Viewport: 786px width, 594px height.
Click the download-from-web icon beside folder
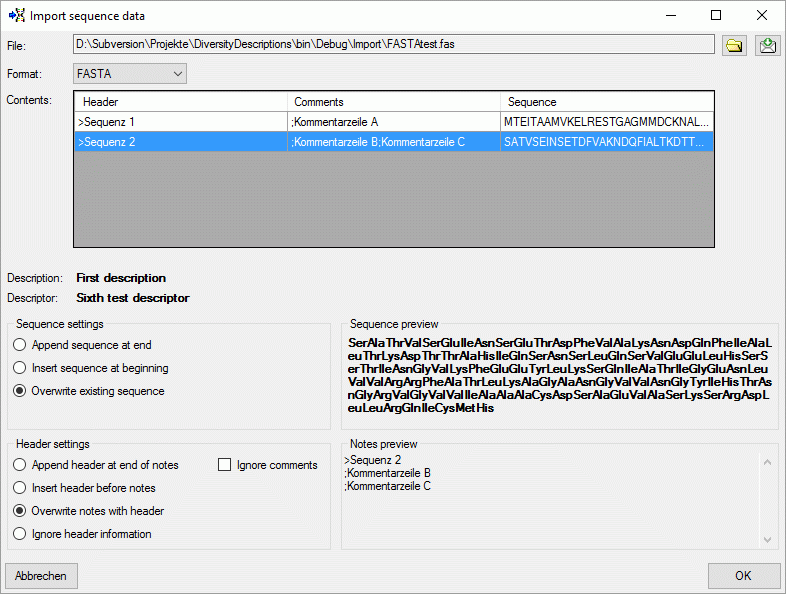(767, 46)
